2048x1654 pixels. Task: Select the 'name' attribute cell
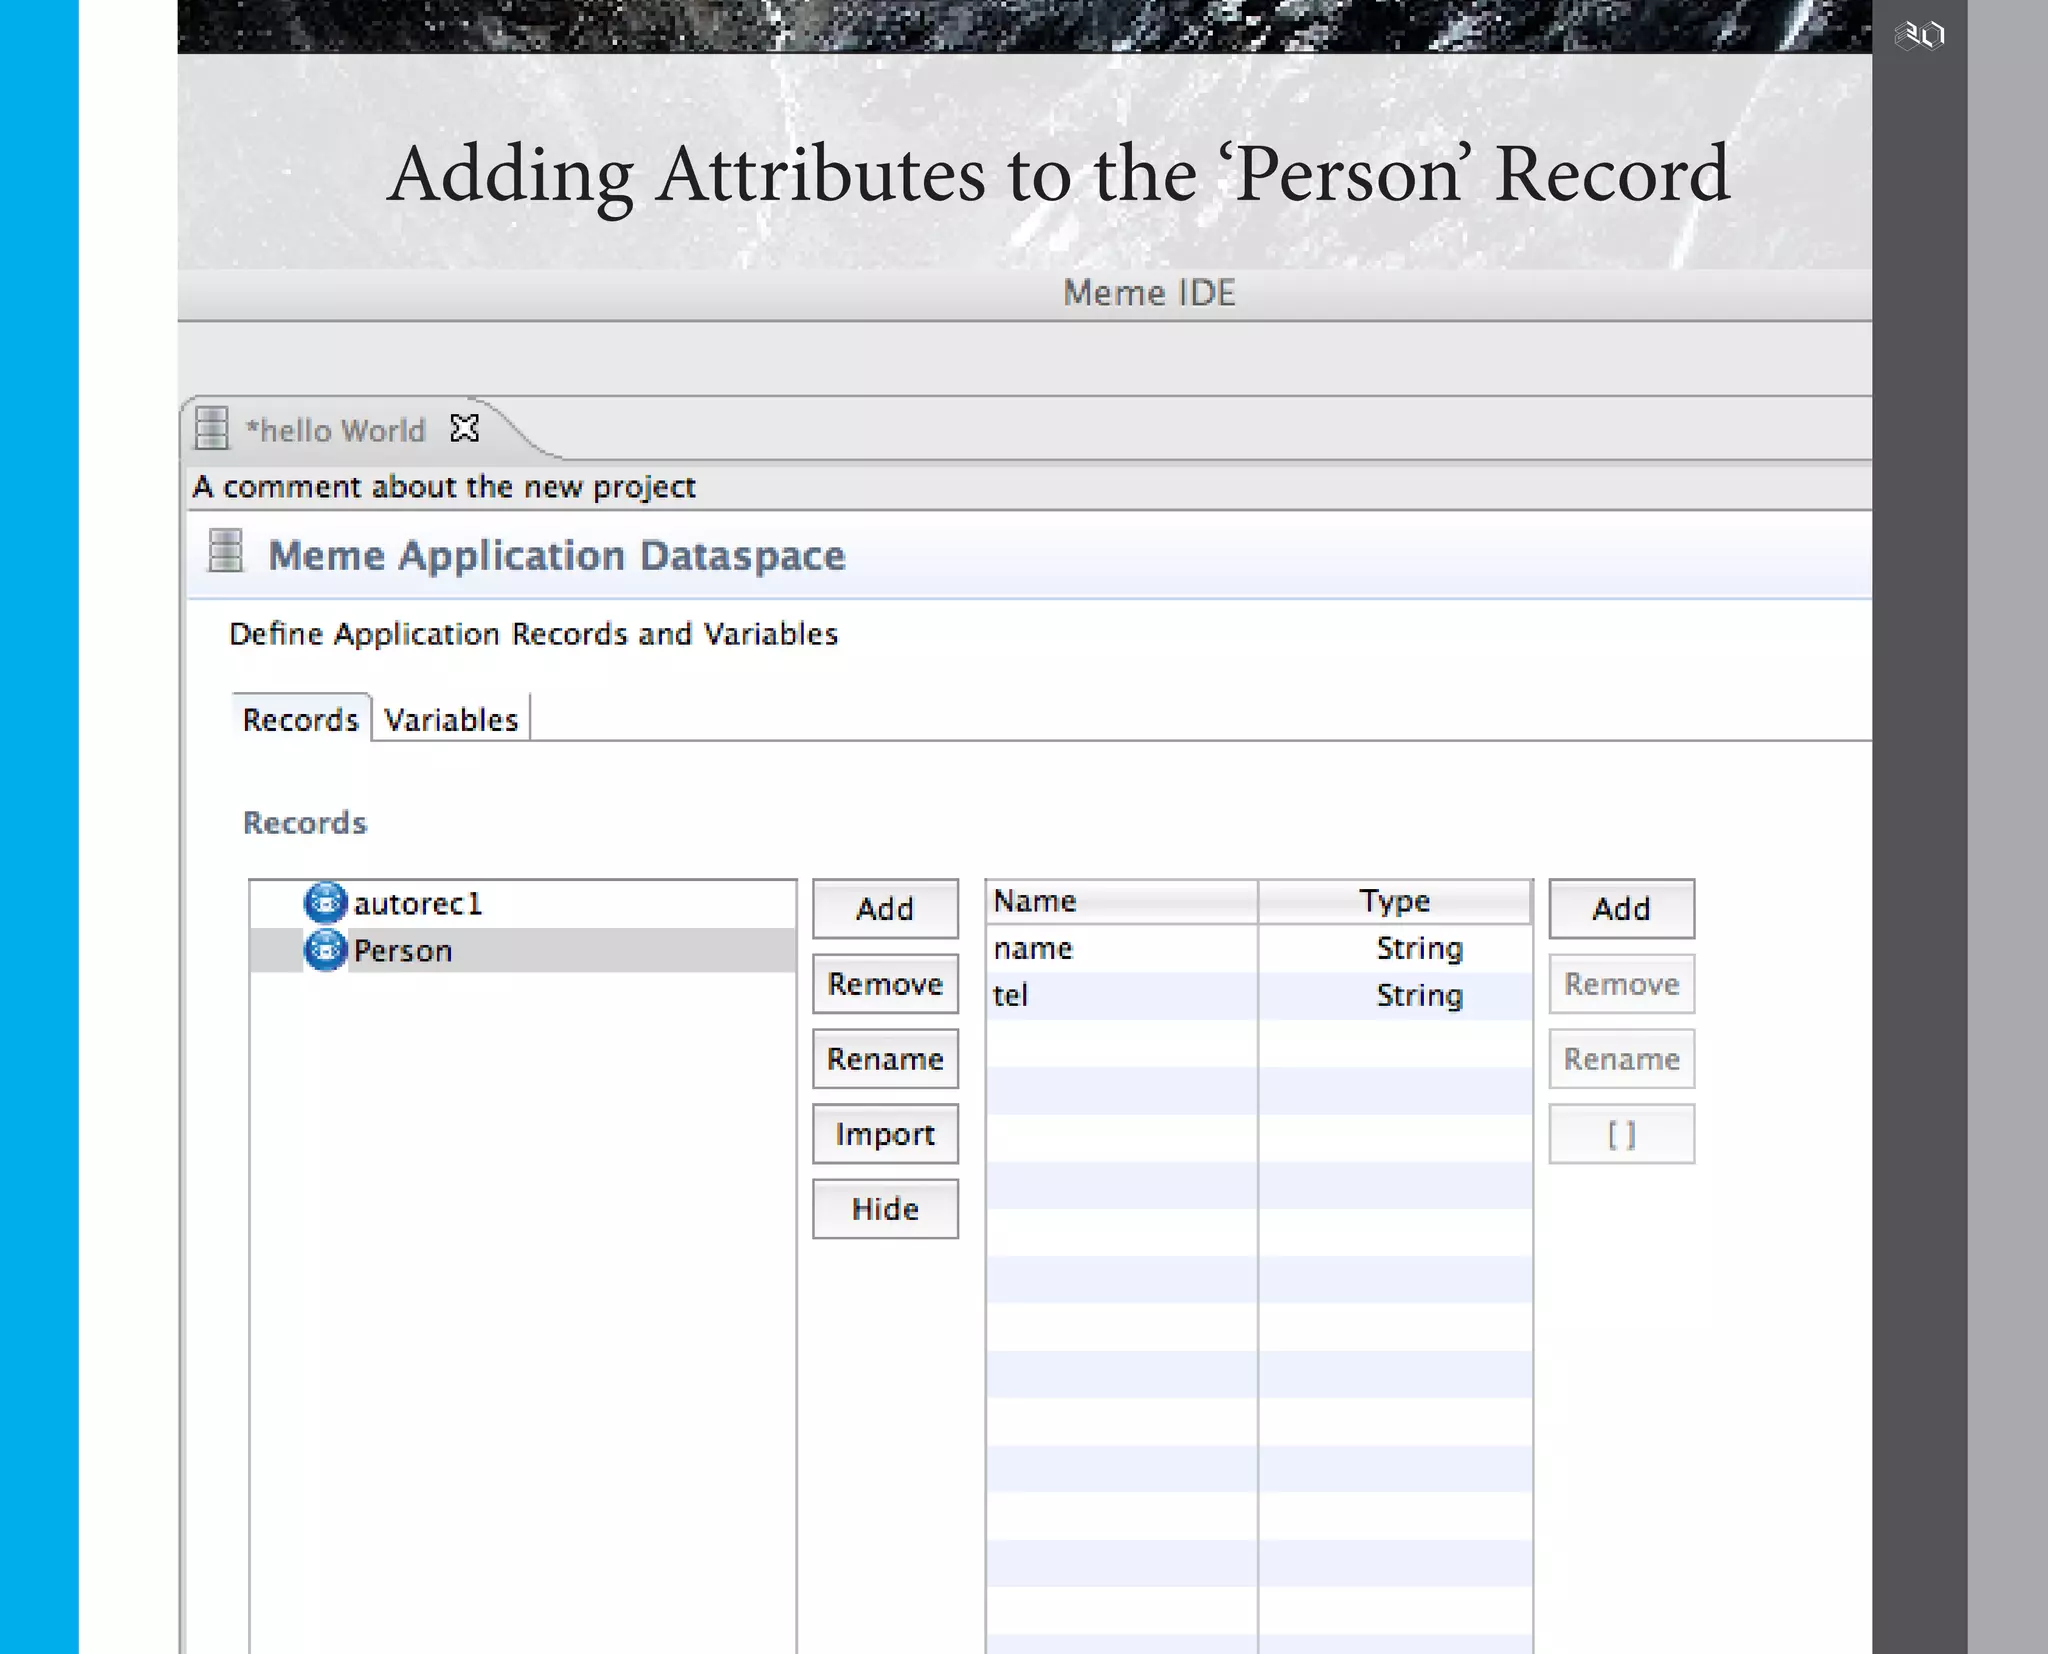pos(1121,948)
